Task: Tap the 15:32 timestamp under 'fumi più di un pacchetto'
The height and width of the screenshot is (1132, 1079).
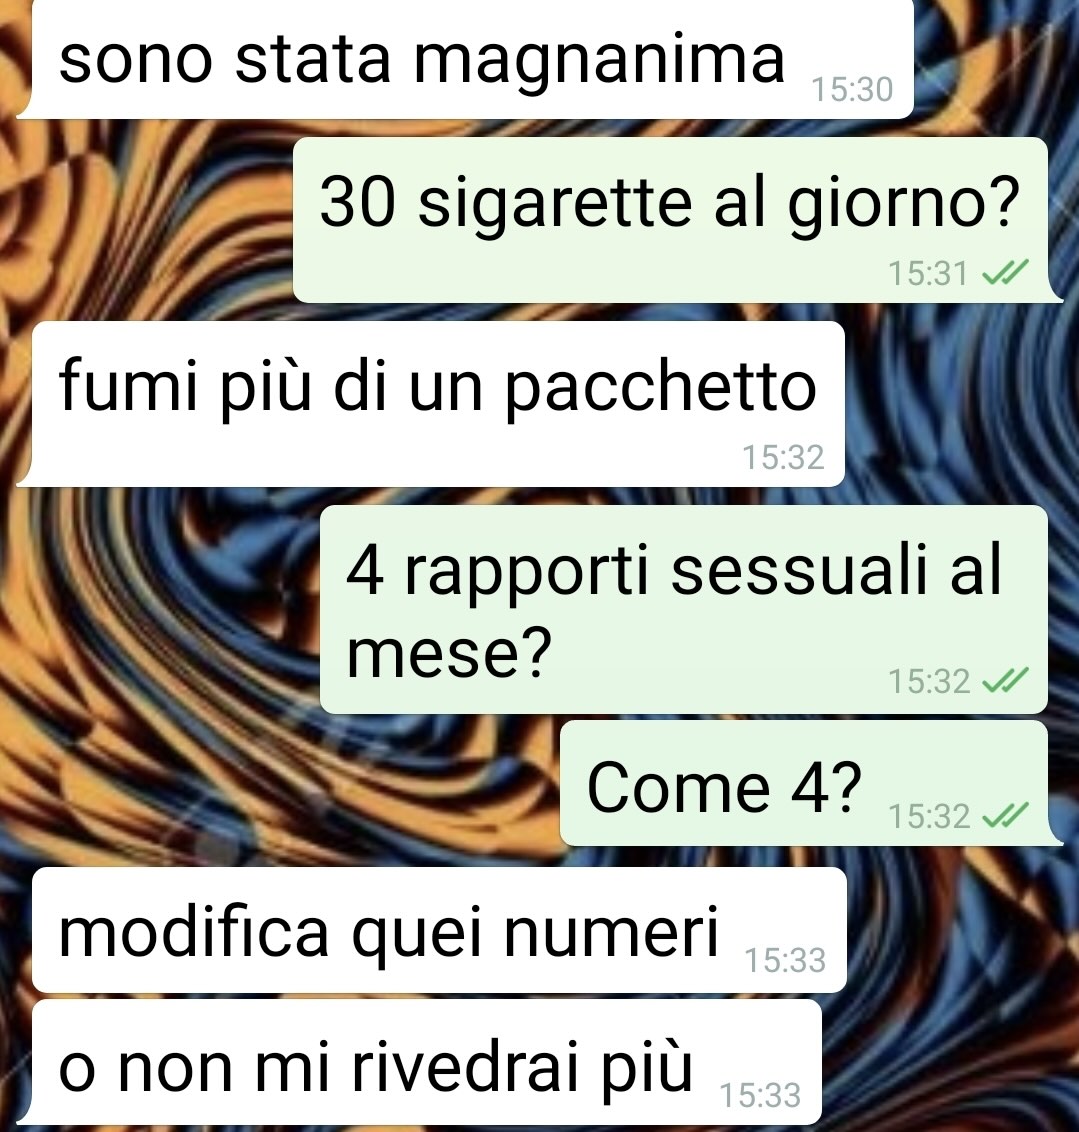Action: coord(784,458)
